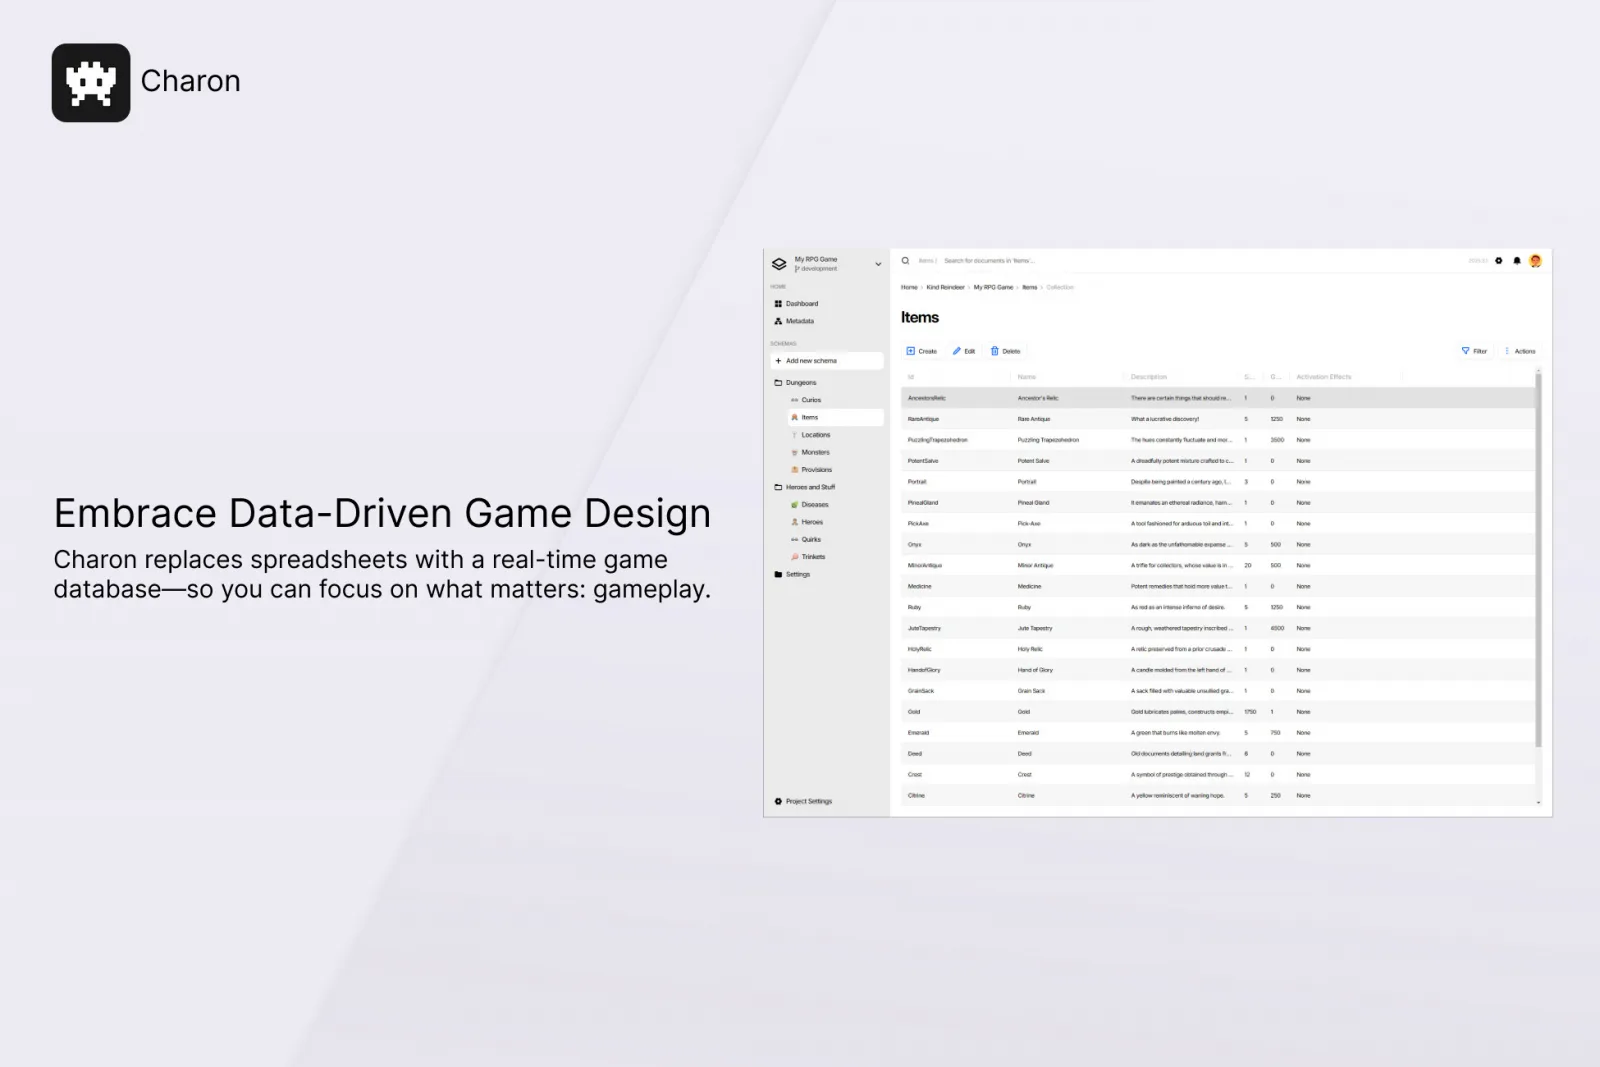Open the user avatar menu
This screenshot has height=1067, width=1600.
[x=1535, y=261]
